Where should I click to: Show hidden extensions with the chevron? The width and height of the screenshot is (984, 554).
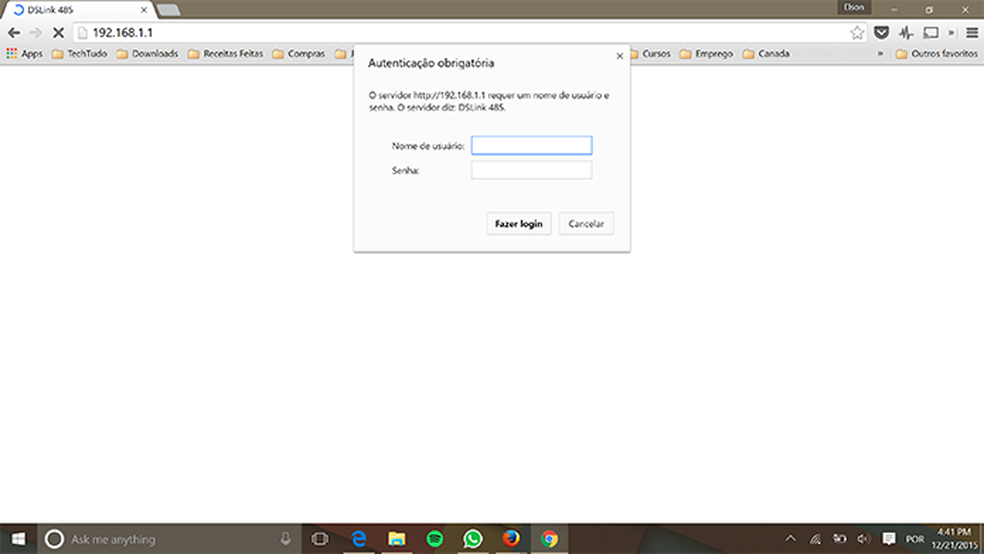pyautogui.click(x=951, y=33)
